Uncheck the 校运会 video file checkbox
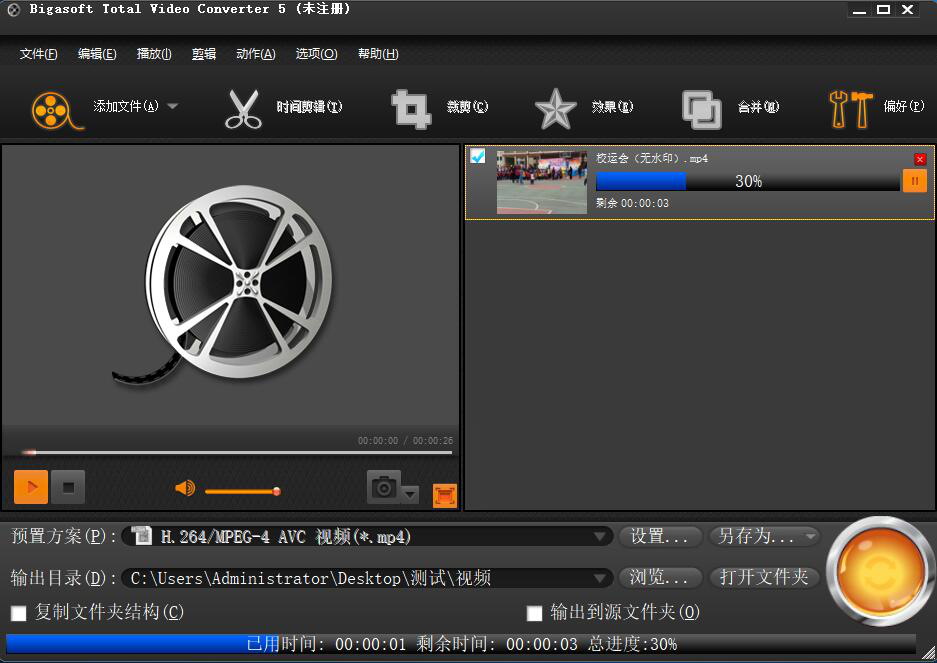 coord(478,156)
